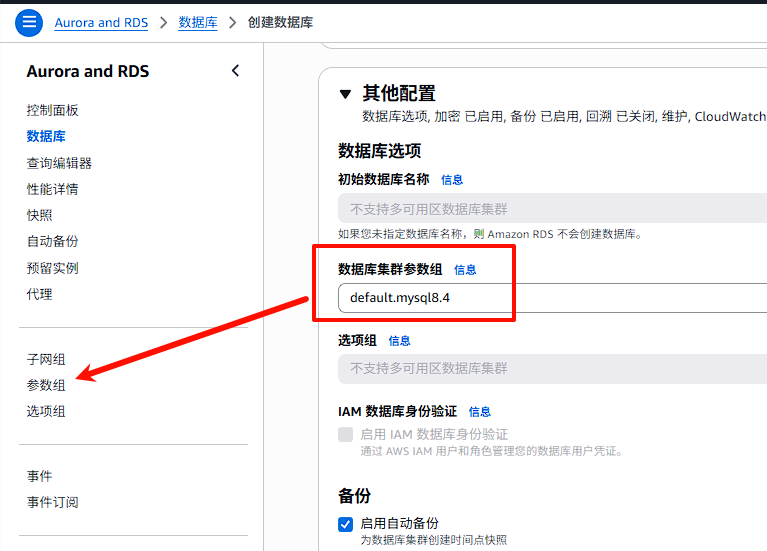Open 事件 in the sidebar

(39, 476)
